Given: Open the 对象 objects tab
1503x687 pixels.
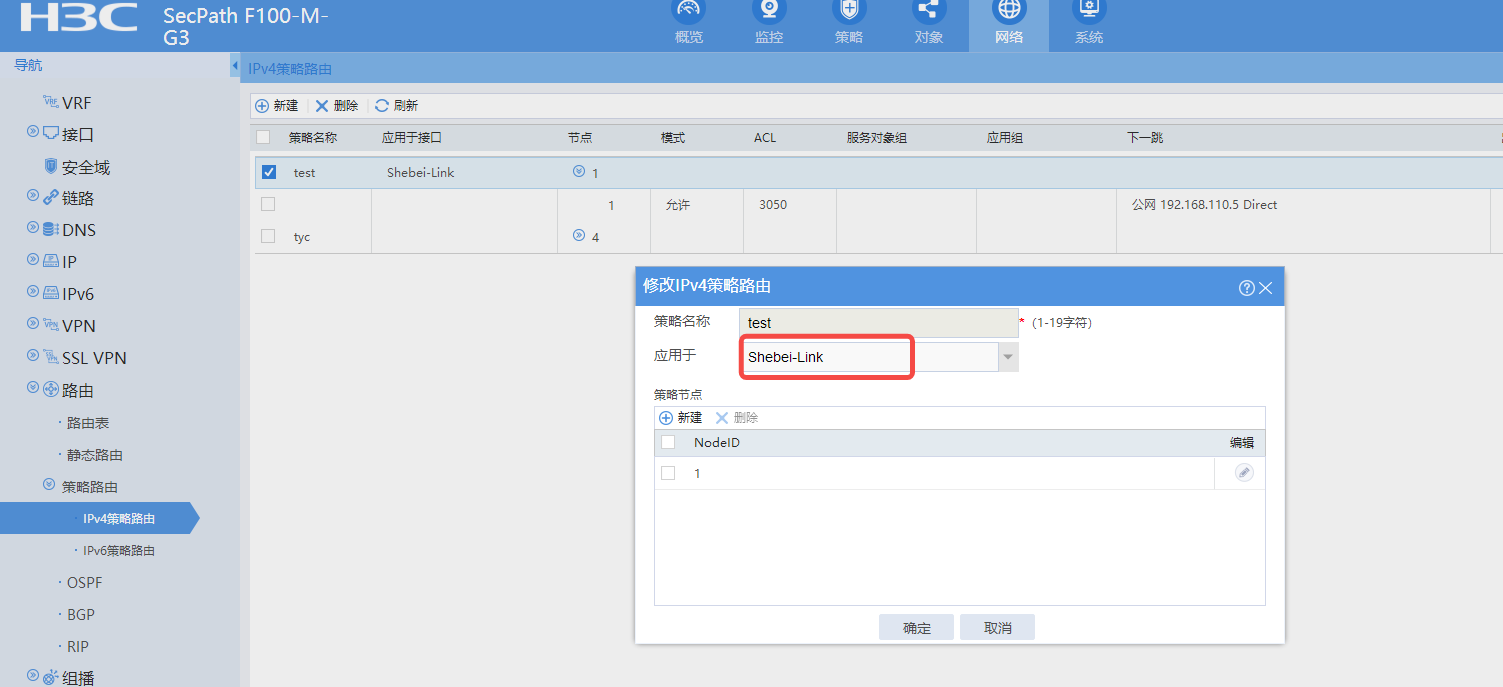Looking at the screenshot, I should [929, 24].
